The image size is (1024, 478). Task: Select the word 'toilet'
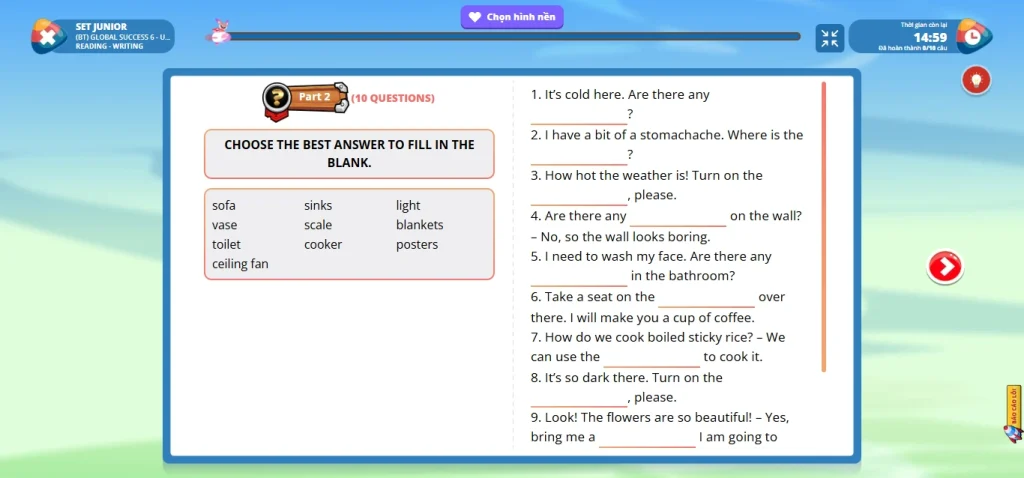(227, 245)
